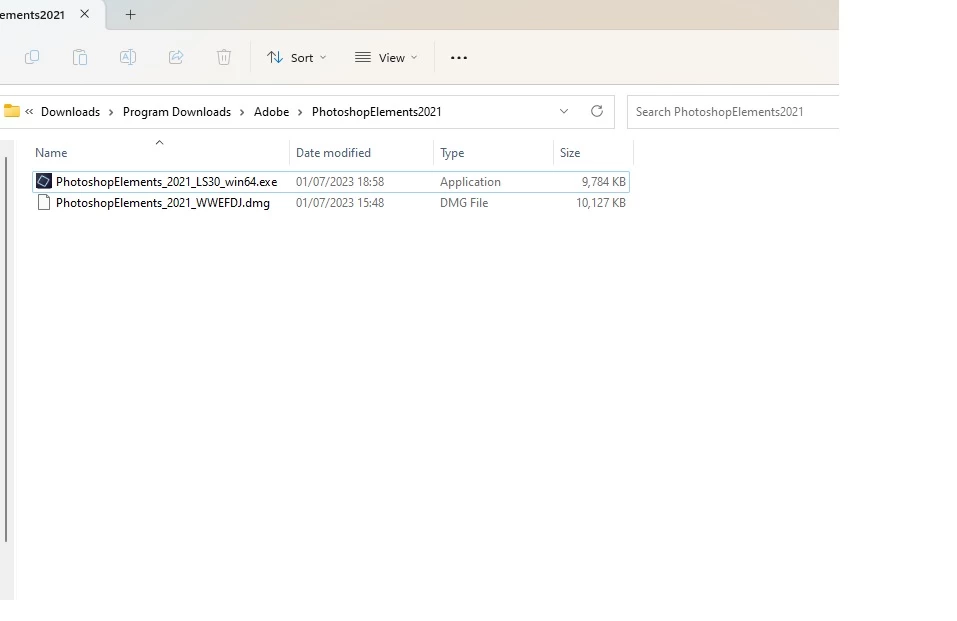Screen dimensions: 957x621
Task: Open the See more three-dots menu
Action: point(459,57)
